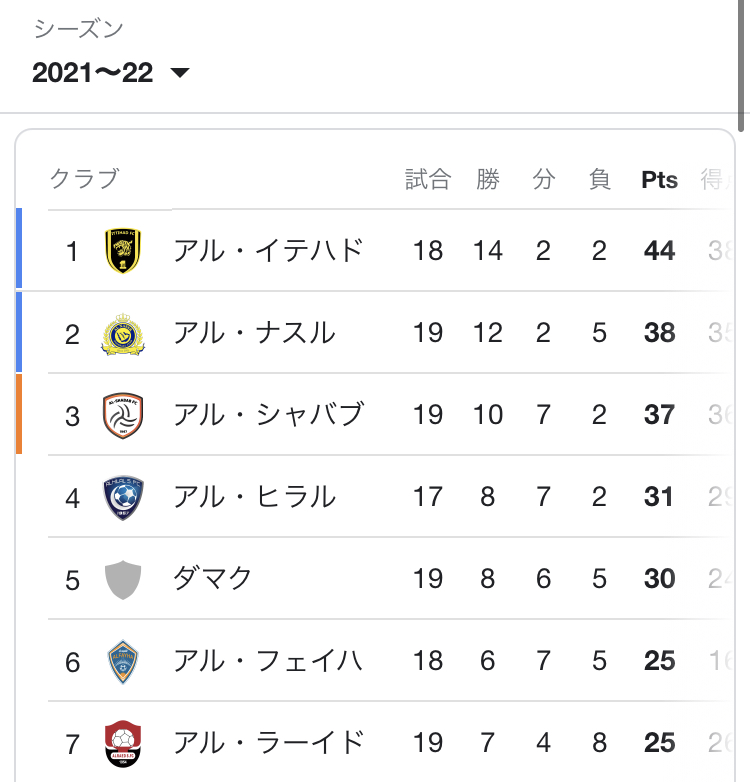Screen dimensions: 750x782
Task: Select the アル・ヒラル team name
Action: [254, 497]
